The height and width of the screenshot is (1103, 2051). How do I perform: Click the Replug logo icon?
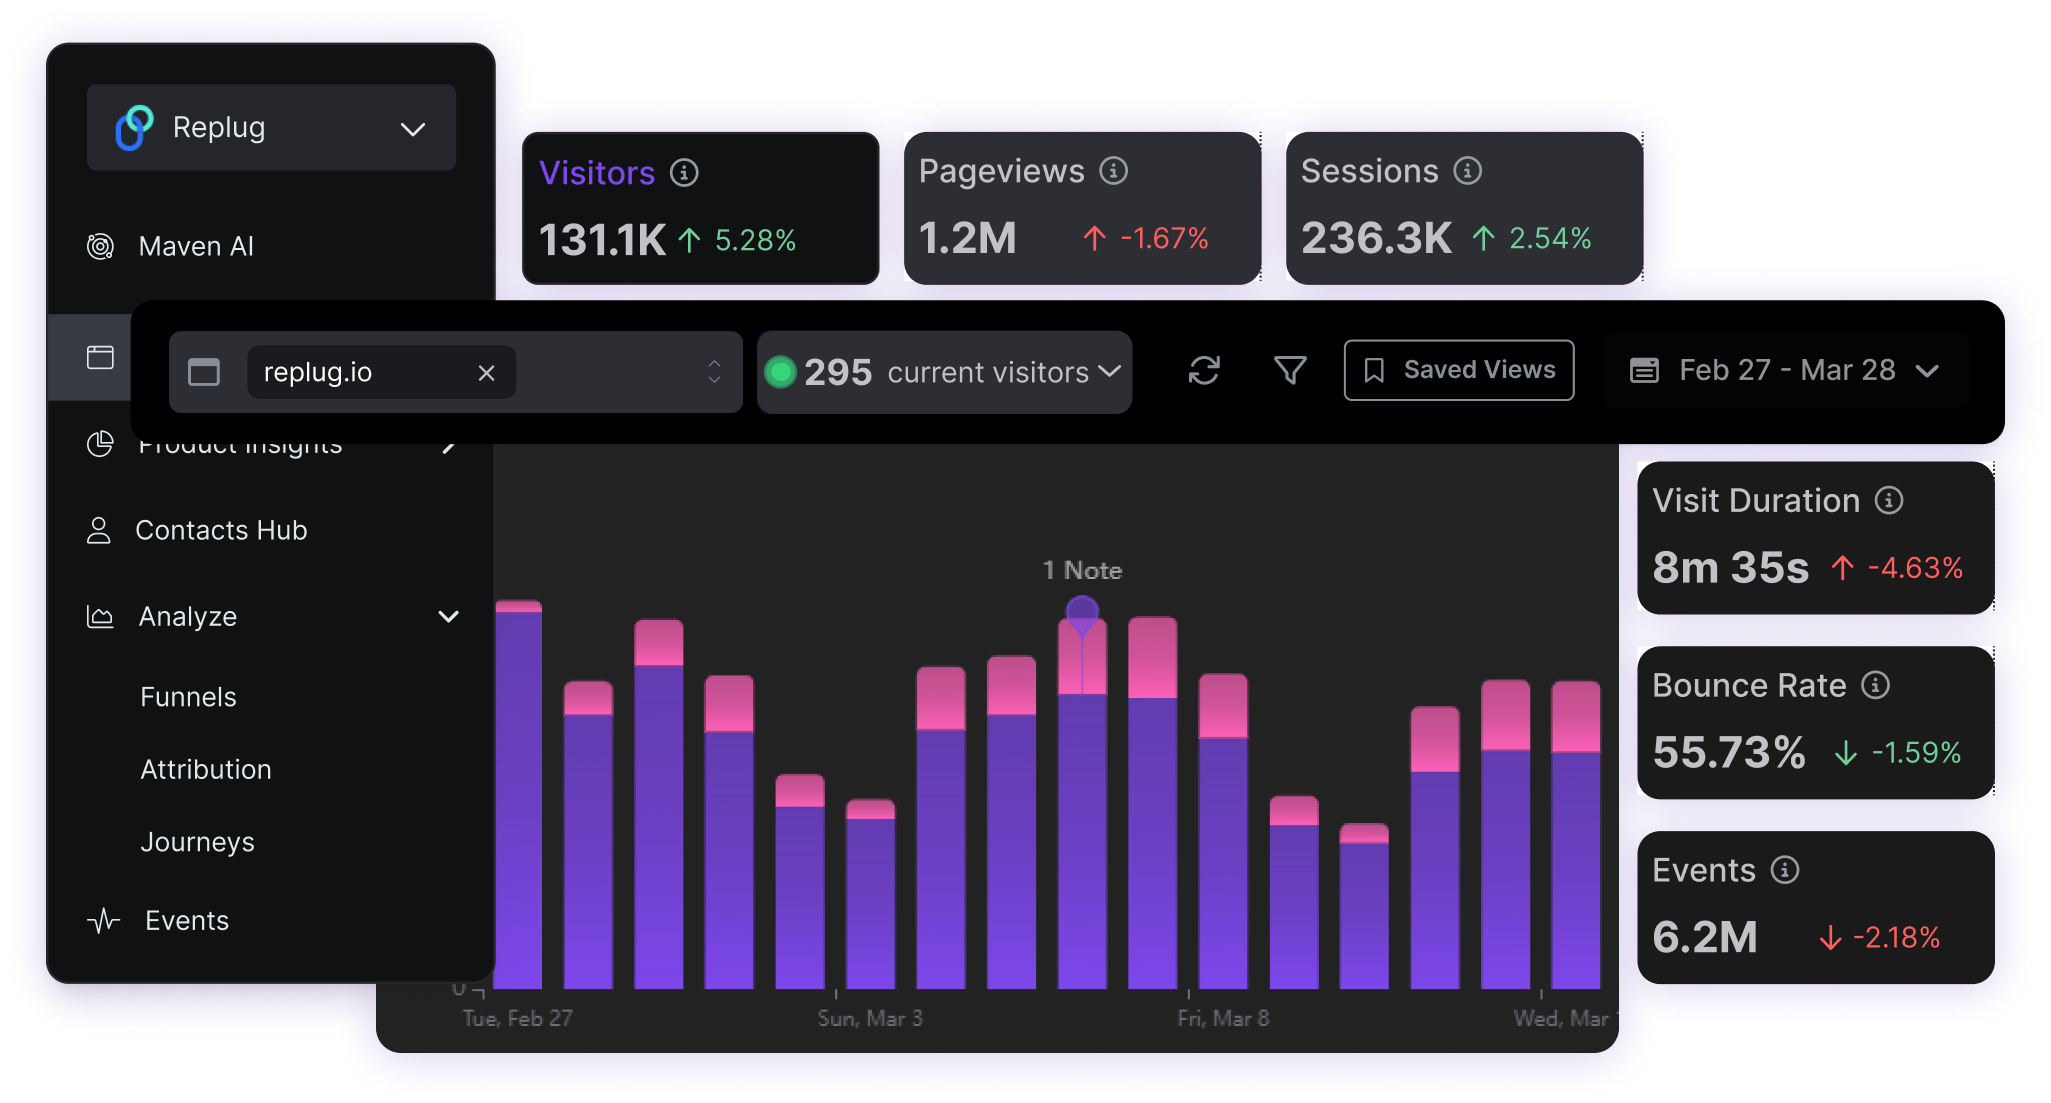(x=134, y=128)
